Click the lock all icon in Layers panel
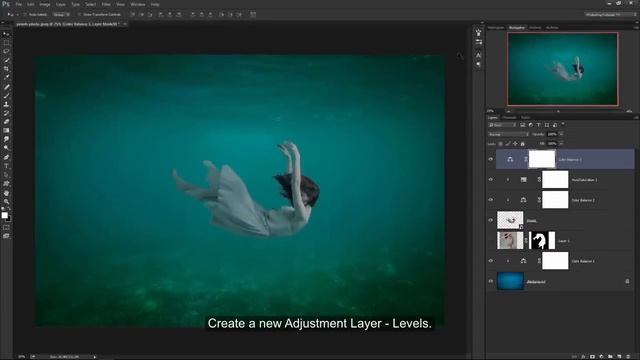This screenshot has height=360, width=640. 522,144
